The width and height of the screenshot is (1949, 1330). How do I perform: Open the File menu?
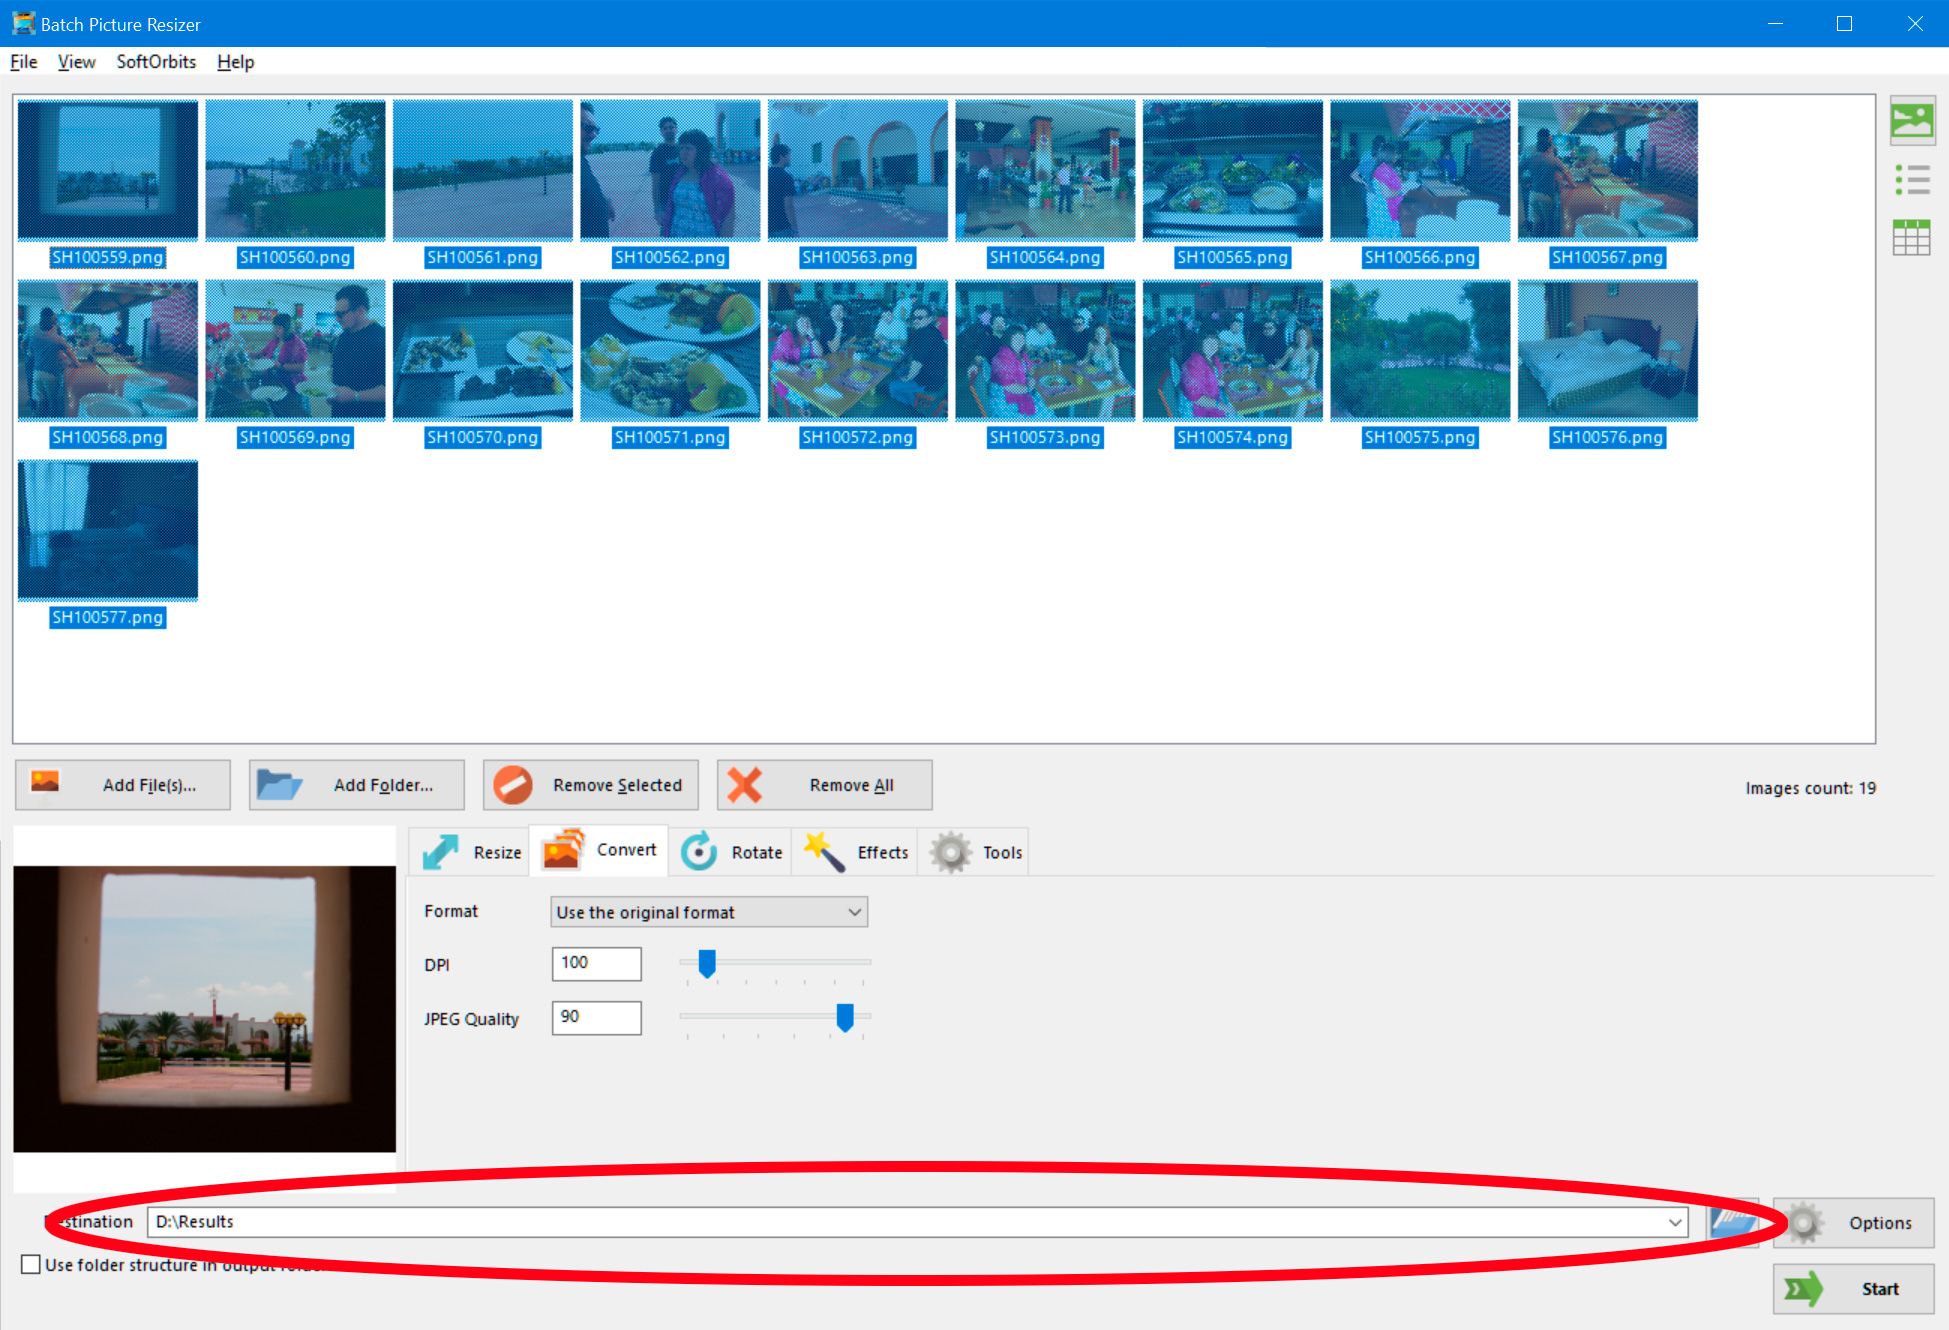coord(24,61)
